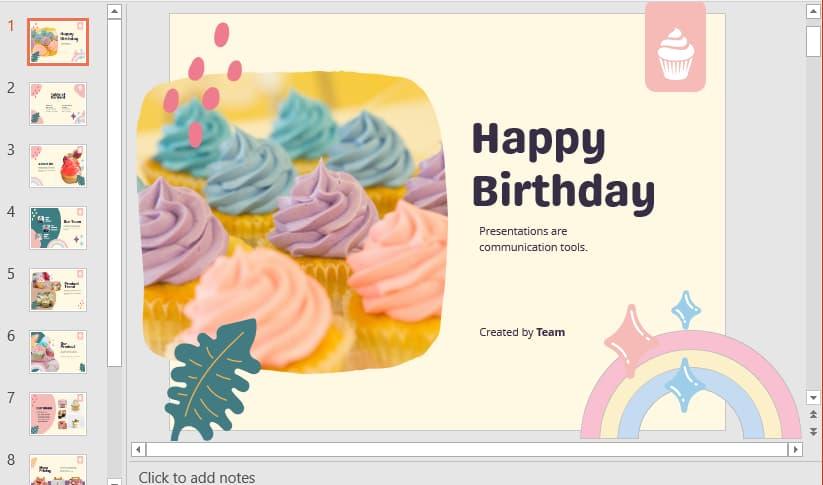The width and height of the screenshot is (823, 485).
Task: Click the horizontal scrollbar left arrow
Action: coord(138,449)
